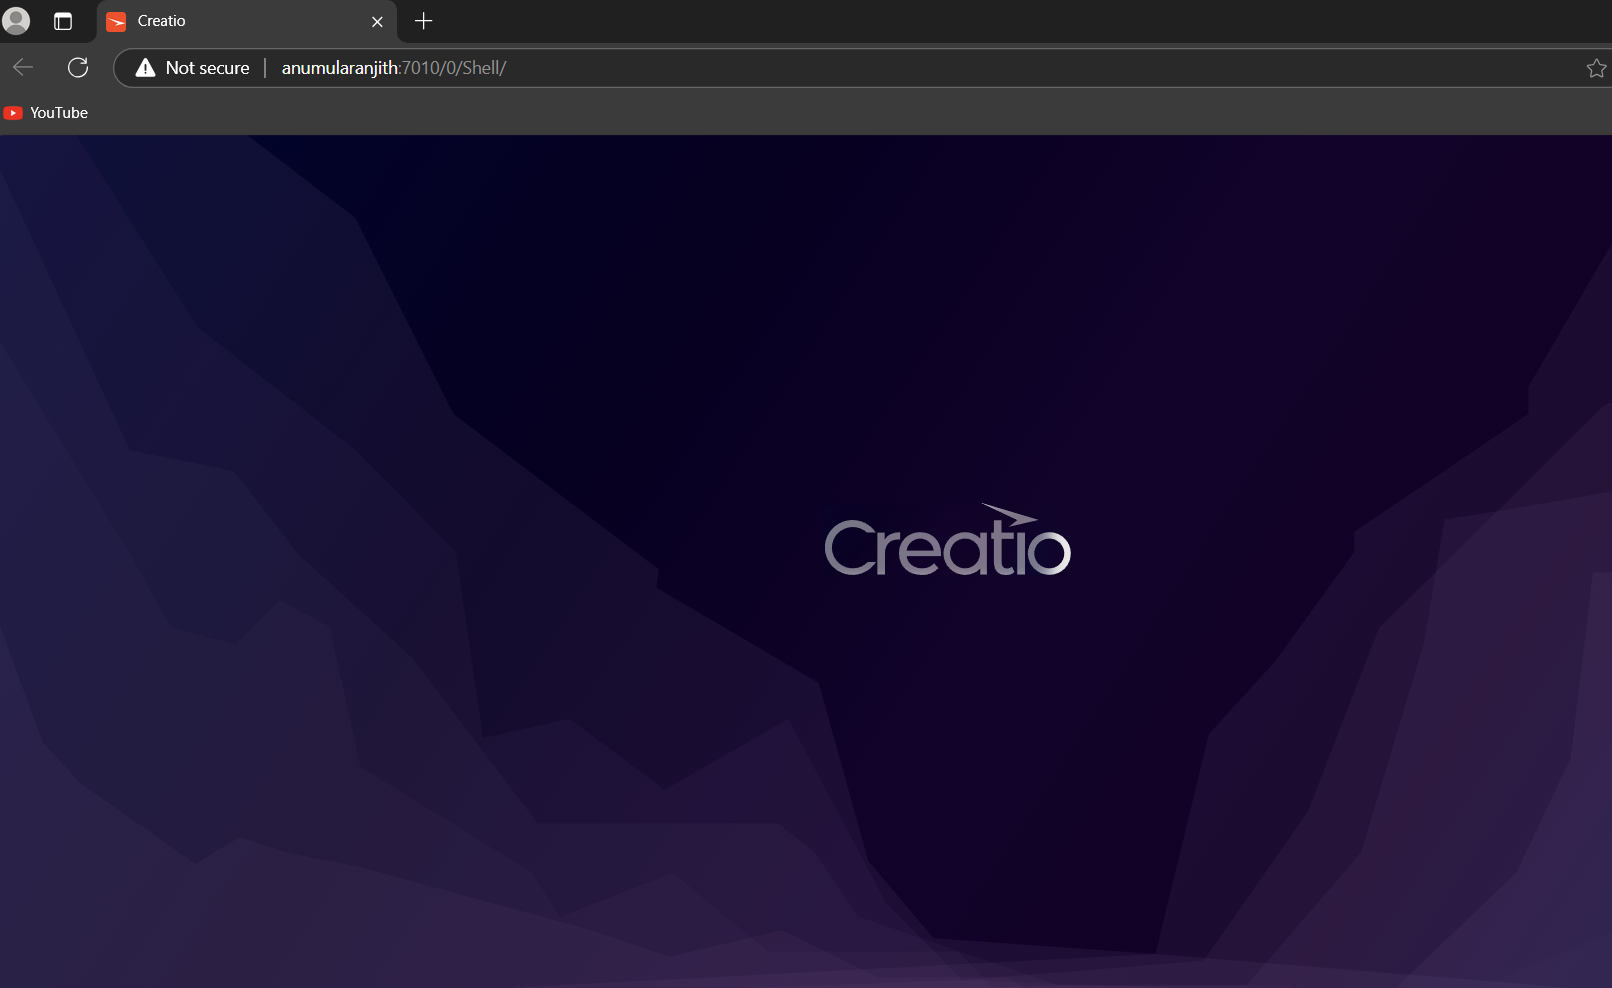Bookmark this page with the star icon
Image resolution: width=1612 pixels, height=988 pixels.
[1595, 68]
